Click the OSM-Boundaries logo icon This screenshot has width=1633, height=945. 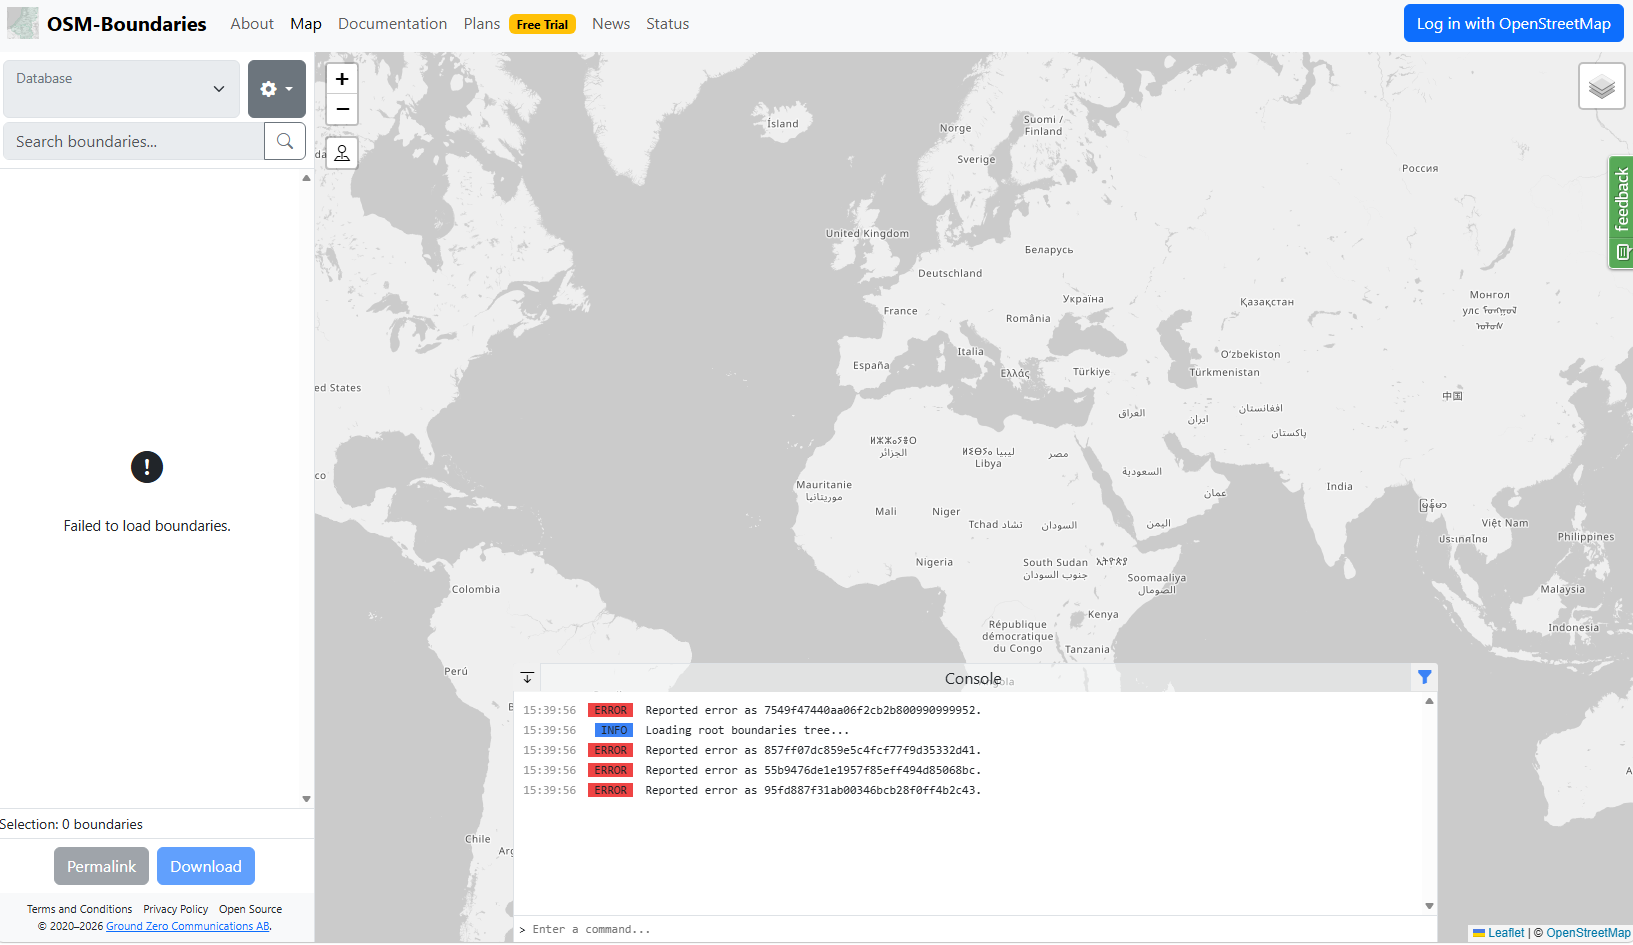tap(23, 23)
